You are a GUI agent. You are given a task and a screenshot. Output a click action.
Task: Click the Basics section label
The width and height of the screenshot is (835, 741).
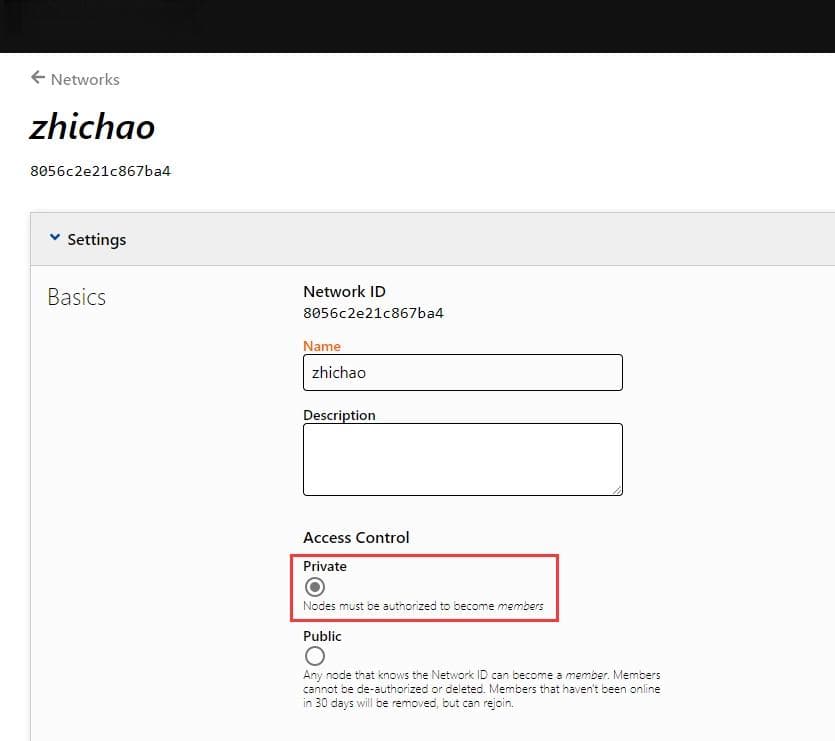77,297
